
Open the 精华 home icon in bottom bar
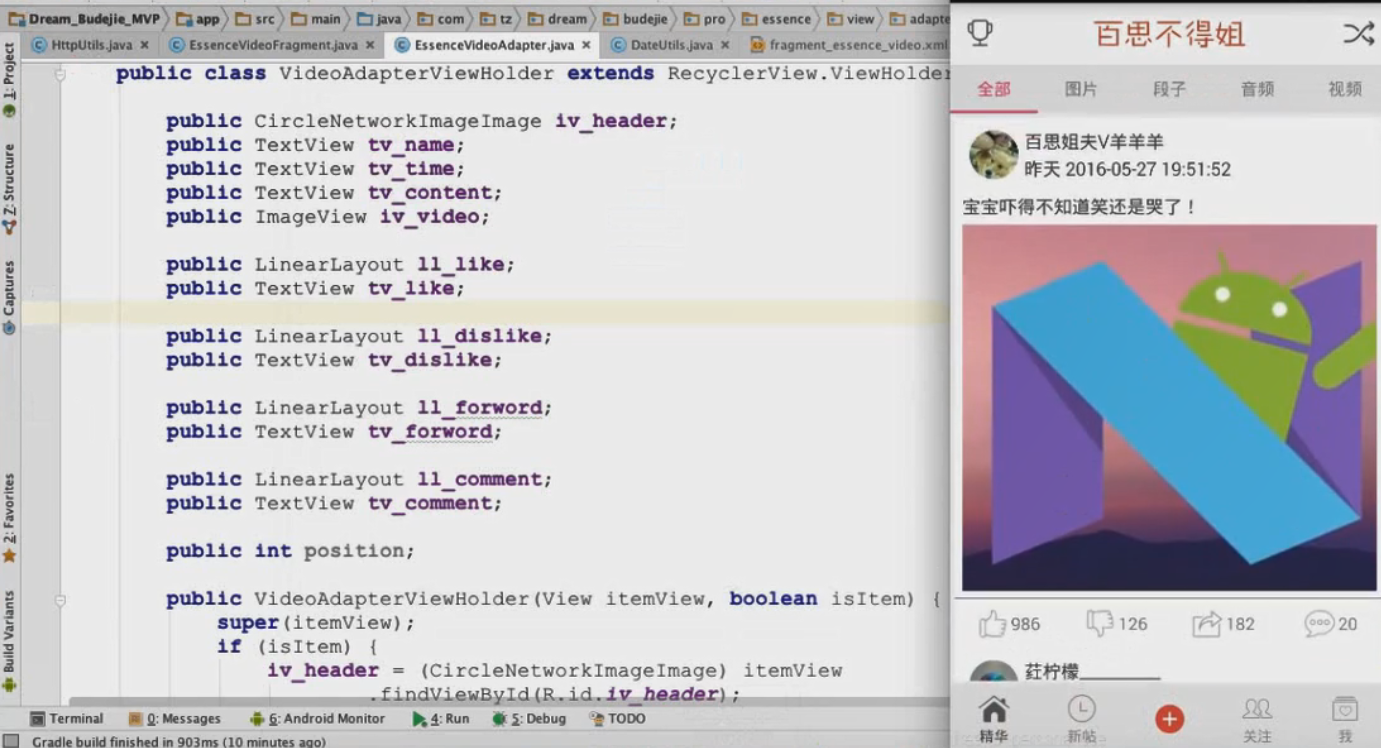coord(993,710)
